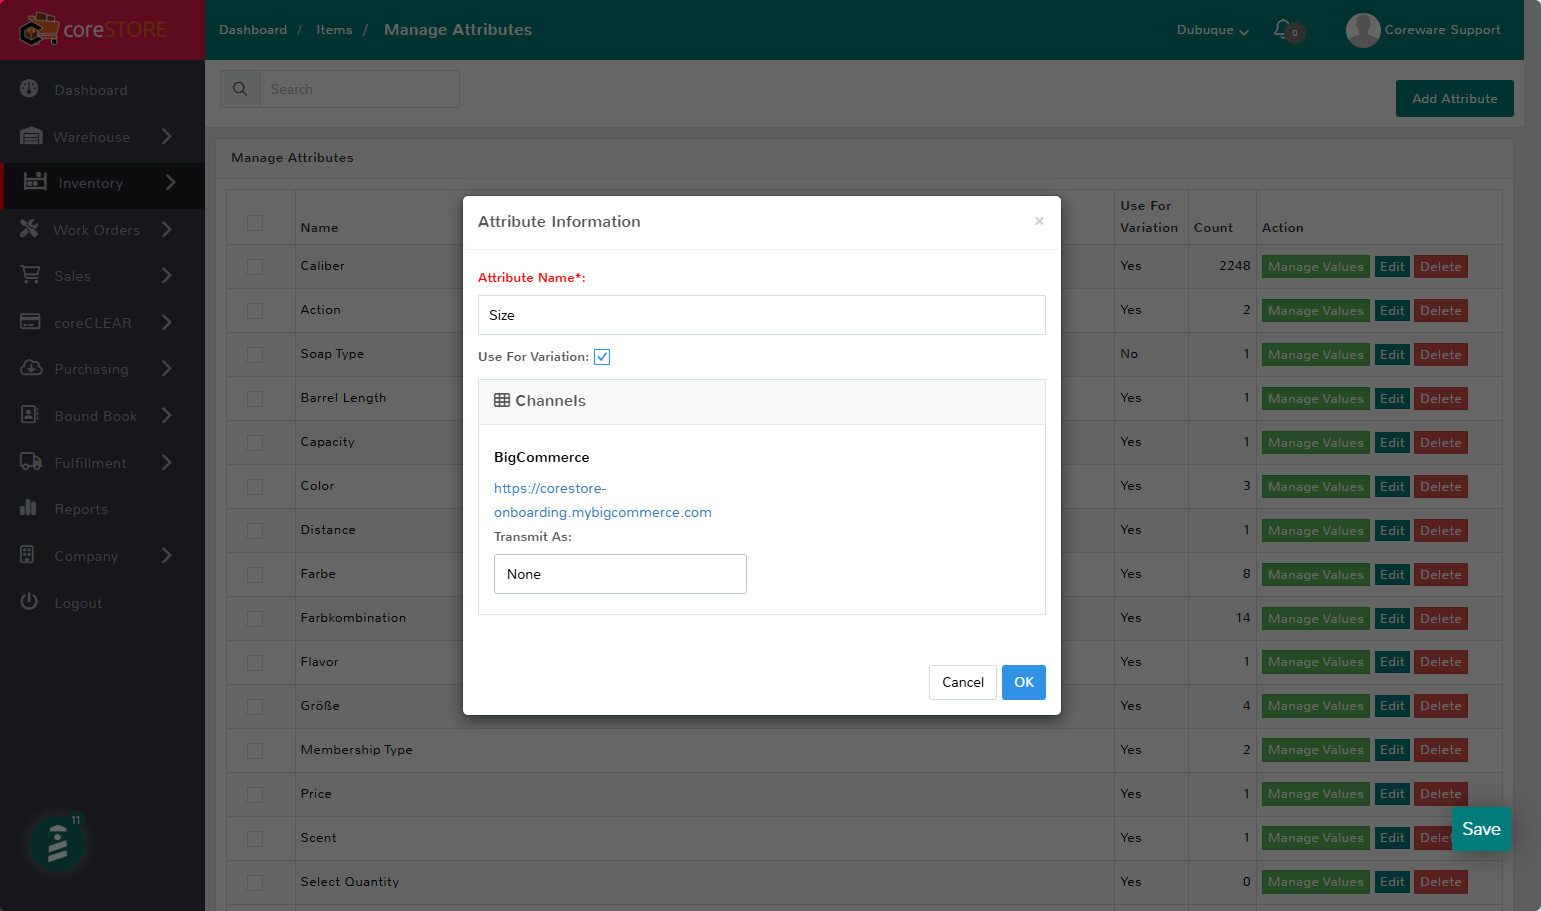Click the Add Attribute button
Image resolution: width=1541 pixels, height=911 pixels.
point(1455,98)
